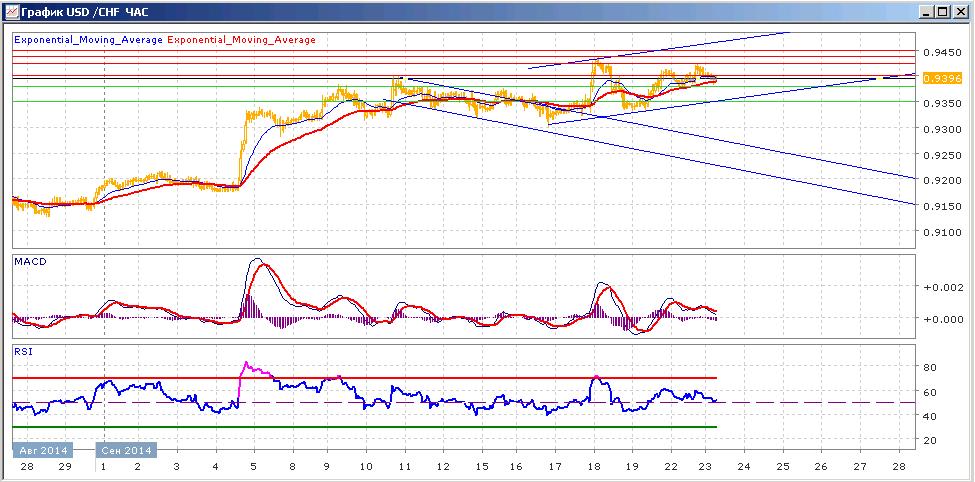Screen dimensions: 975x482
Task: Click date label 5 on time axis
Action: [x=253, y=466]
